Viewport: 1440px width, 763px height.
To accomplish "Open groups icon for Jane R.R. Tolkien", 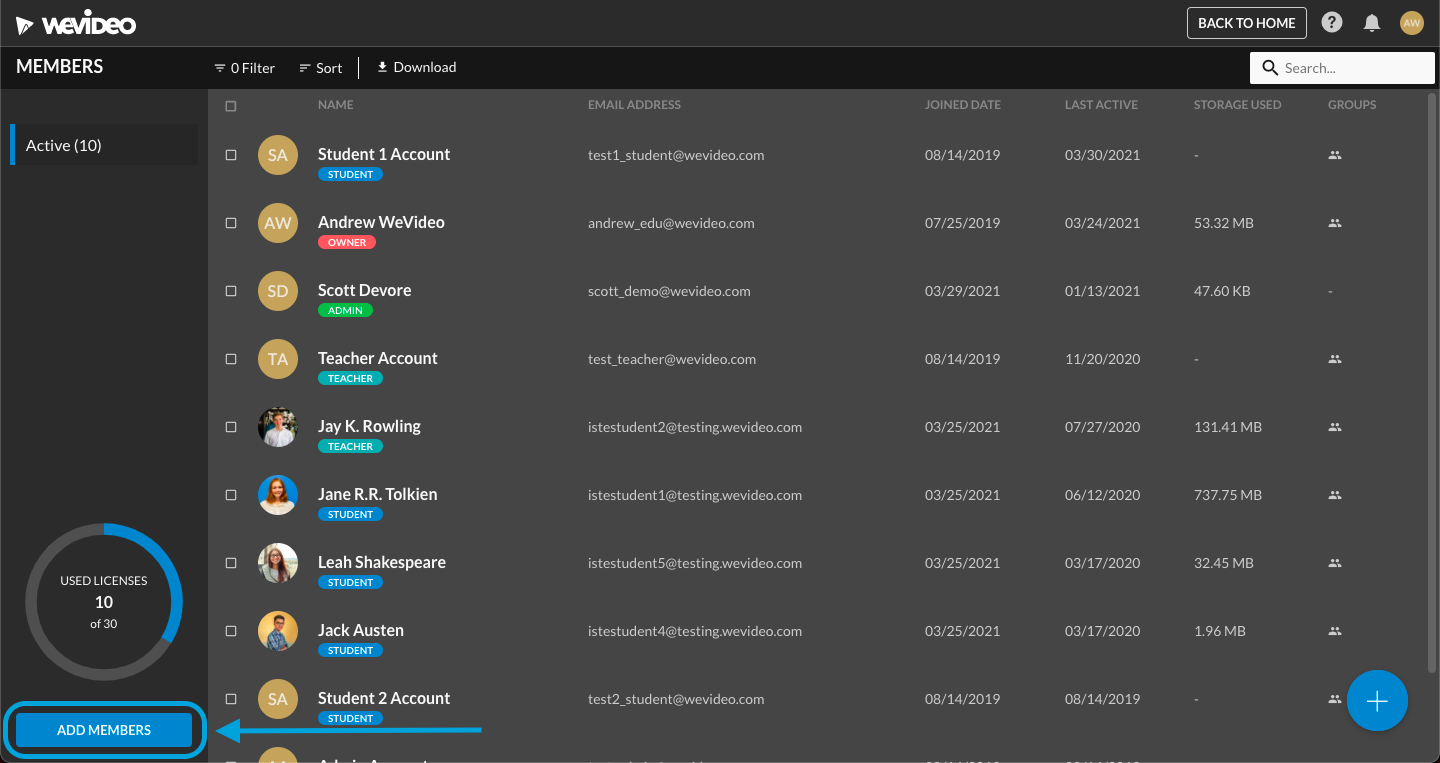I will [1334, 495].
